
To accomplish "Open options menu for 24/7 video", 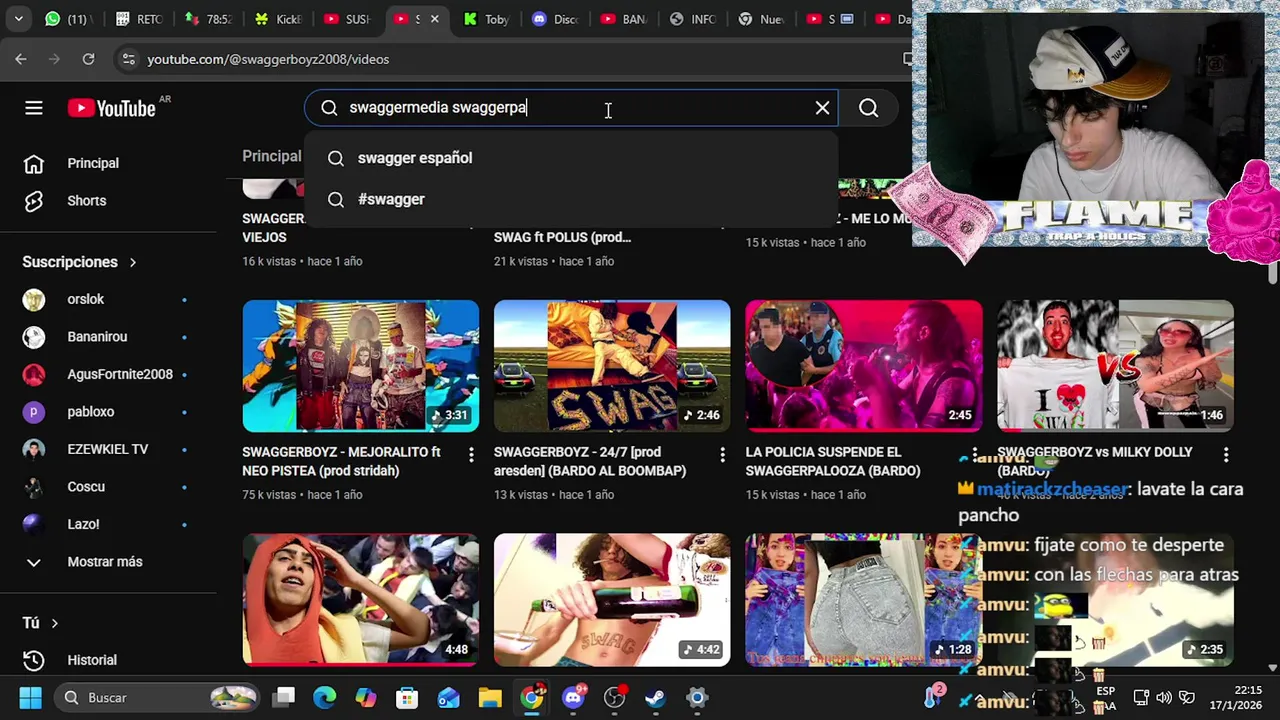I will coord(722,455).
